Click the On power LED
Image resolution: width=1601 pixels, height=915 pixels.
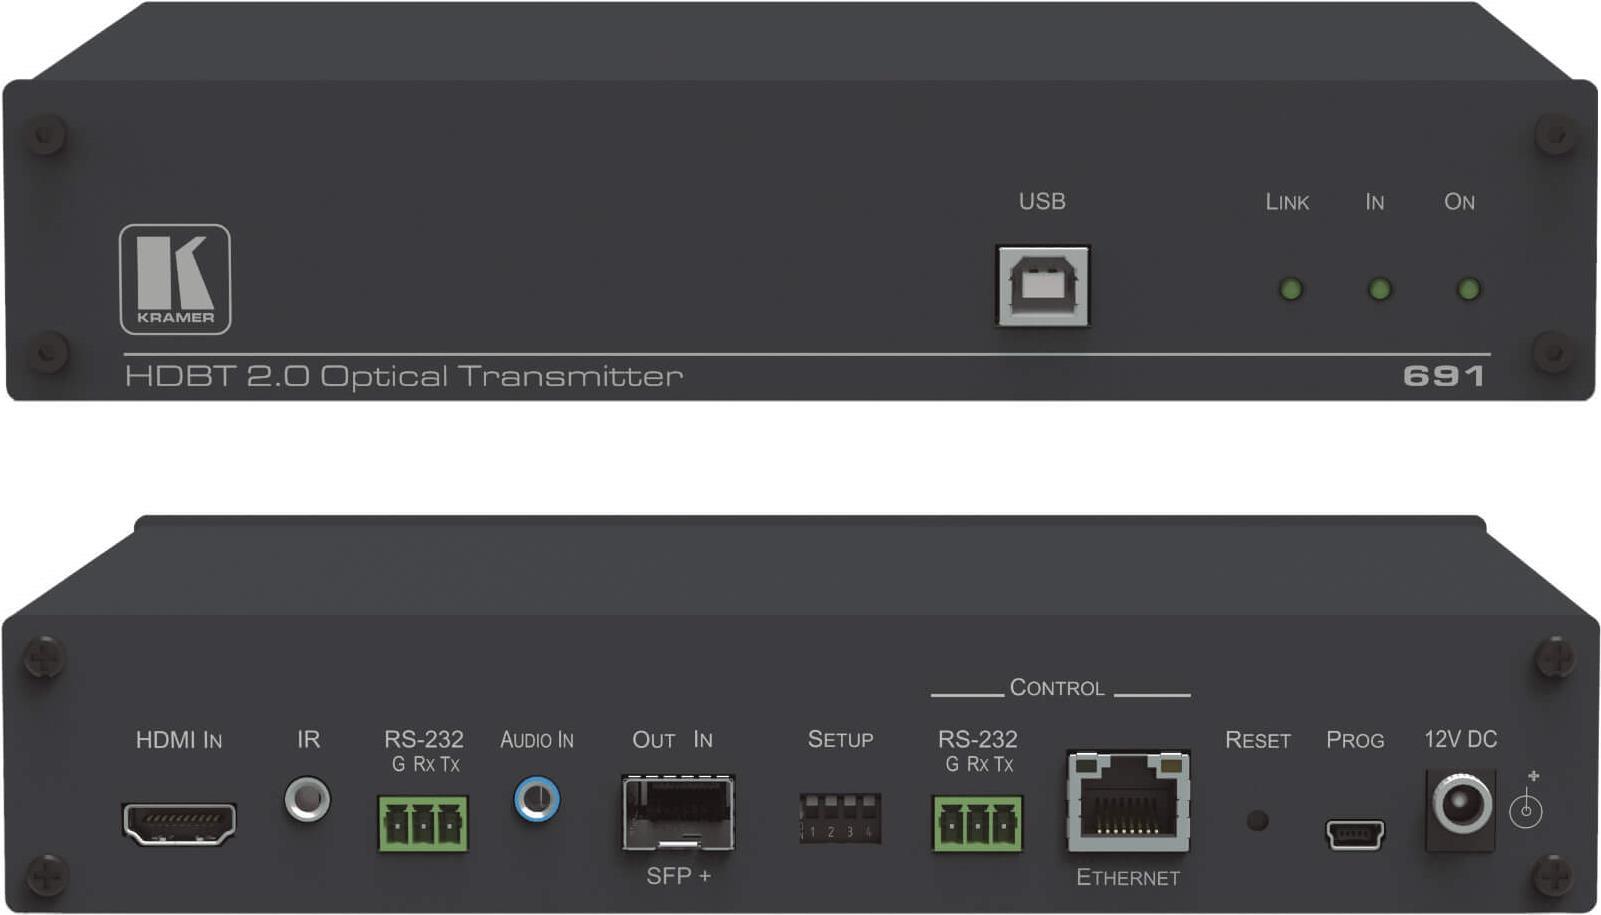pyautogui.click(x=1468, y=290)
